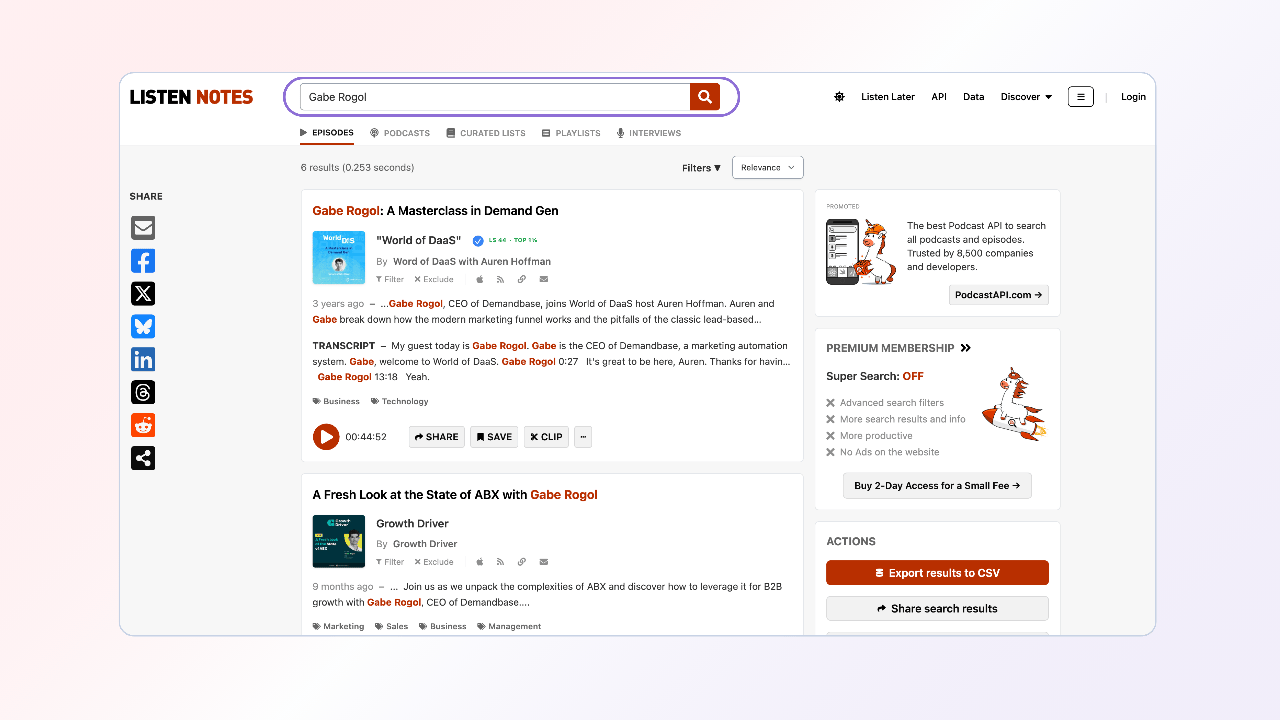Share on X (Twitter) icon
The height and width of the screenshot is (720, 1280).
[x=143, y=294]
